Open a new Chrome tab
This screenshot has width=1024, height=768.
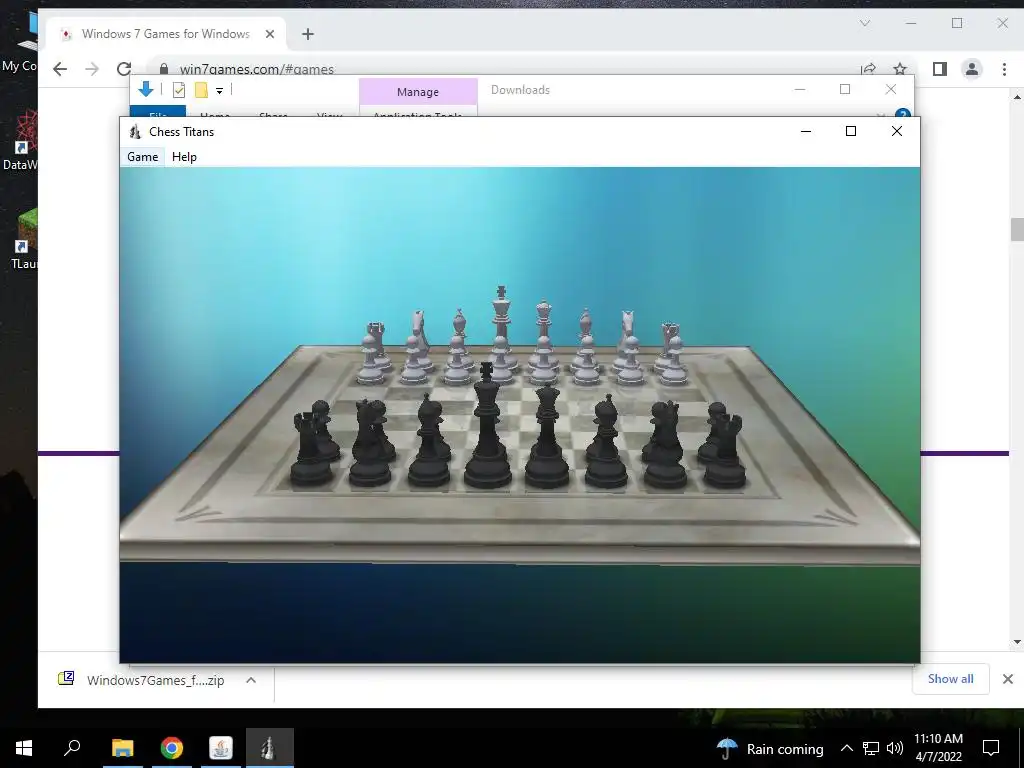point(308,34)
